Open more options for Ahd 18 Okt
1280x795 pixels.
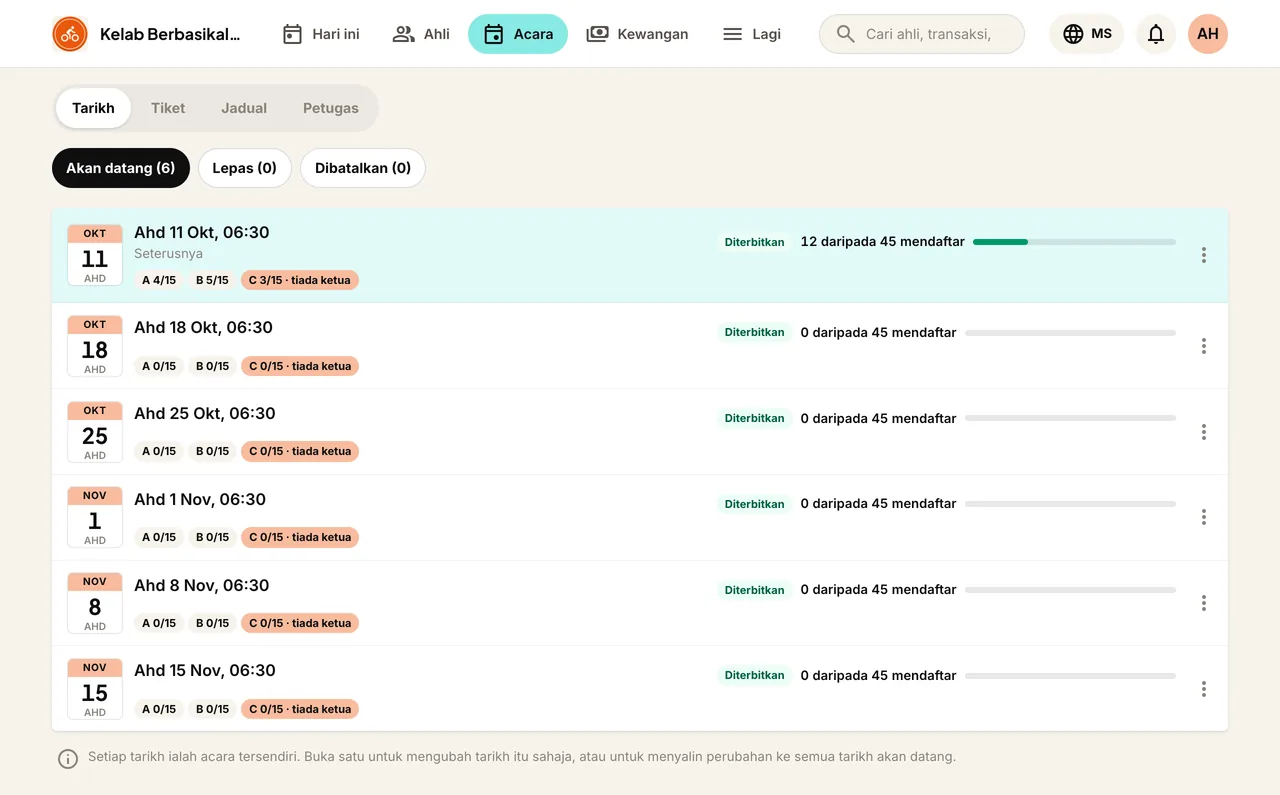tap(1204, 346)
